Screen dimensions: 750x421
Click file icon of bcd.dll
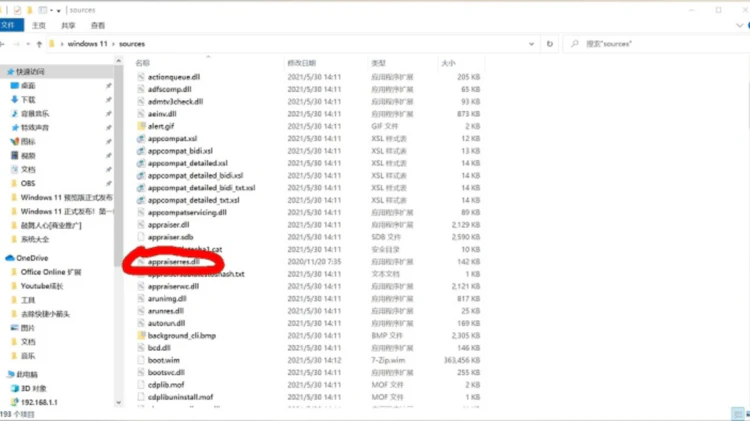141,348
